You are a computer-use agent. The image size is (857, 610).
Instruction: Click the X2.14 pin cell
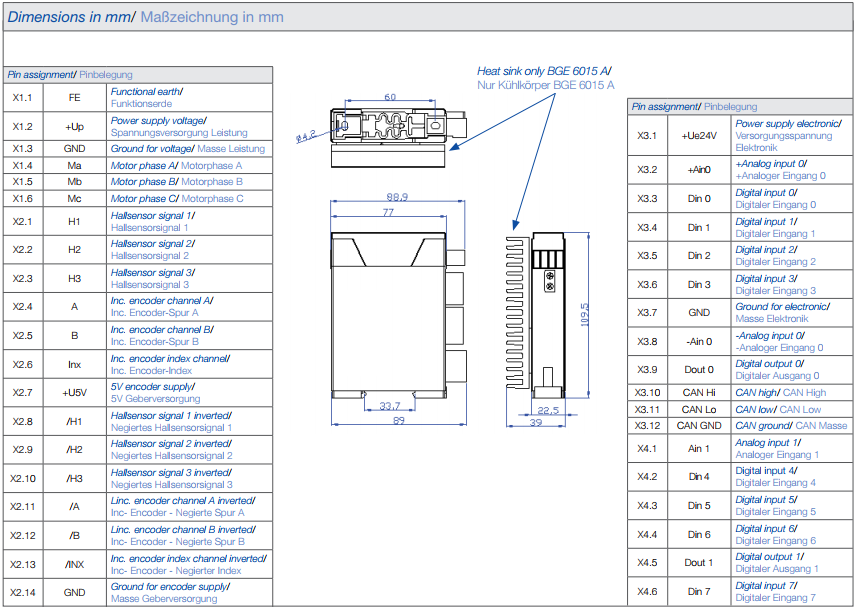tap(22, 592)
